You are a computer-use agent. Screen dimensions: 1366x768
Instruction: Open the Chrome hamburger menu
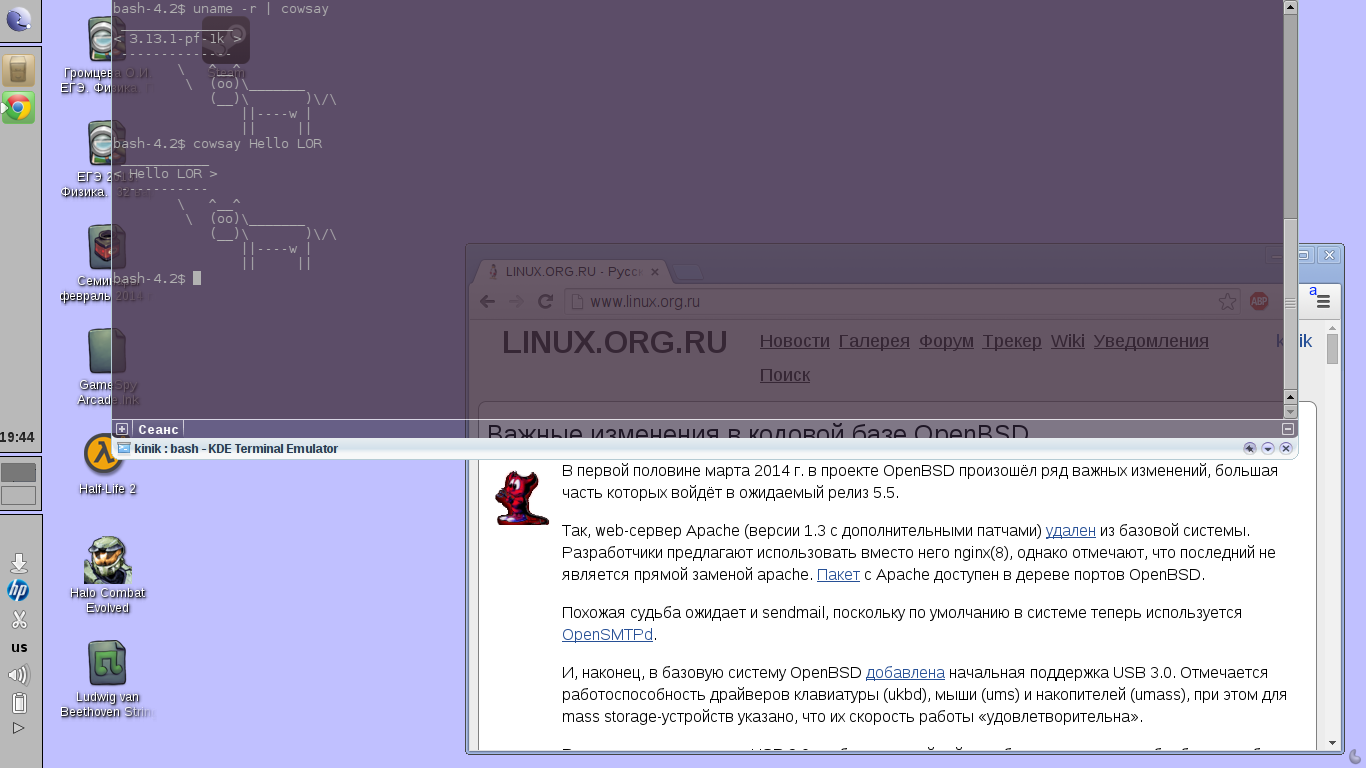coord(1323,301)
